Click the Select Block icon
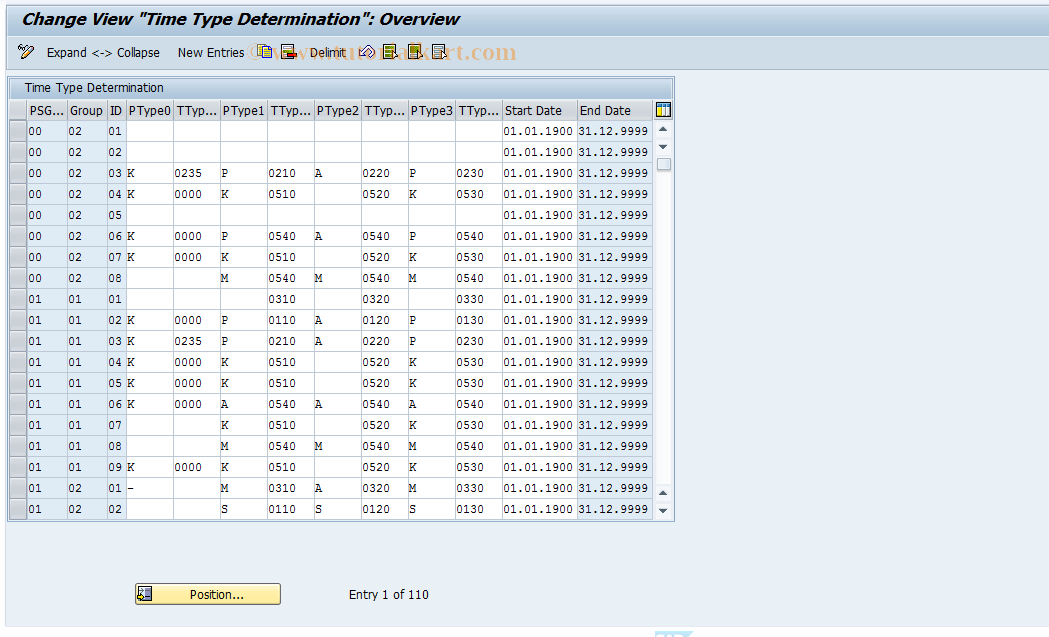 (415, 52)
